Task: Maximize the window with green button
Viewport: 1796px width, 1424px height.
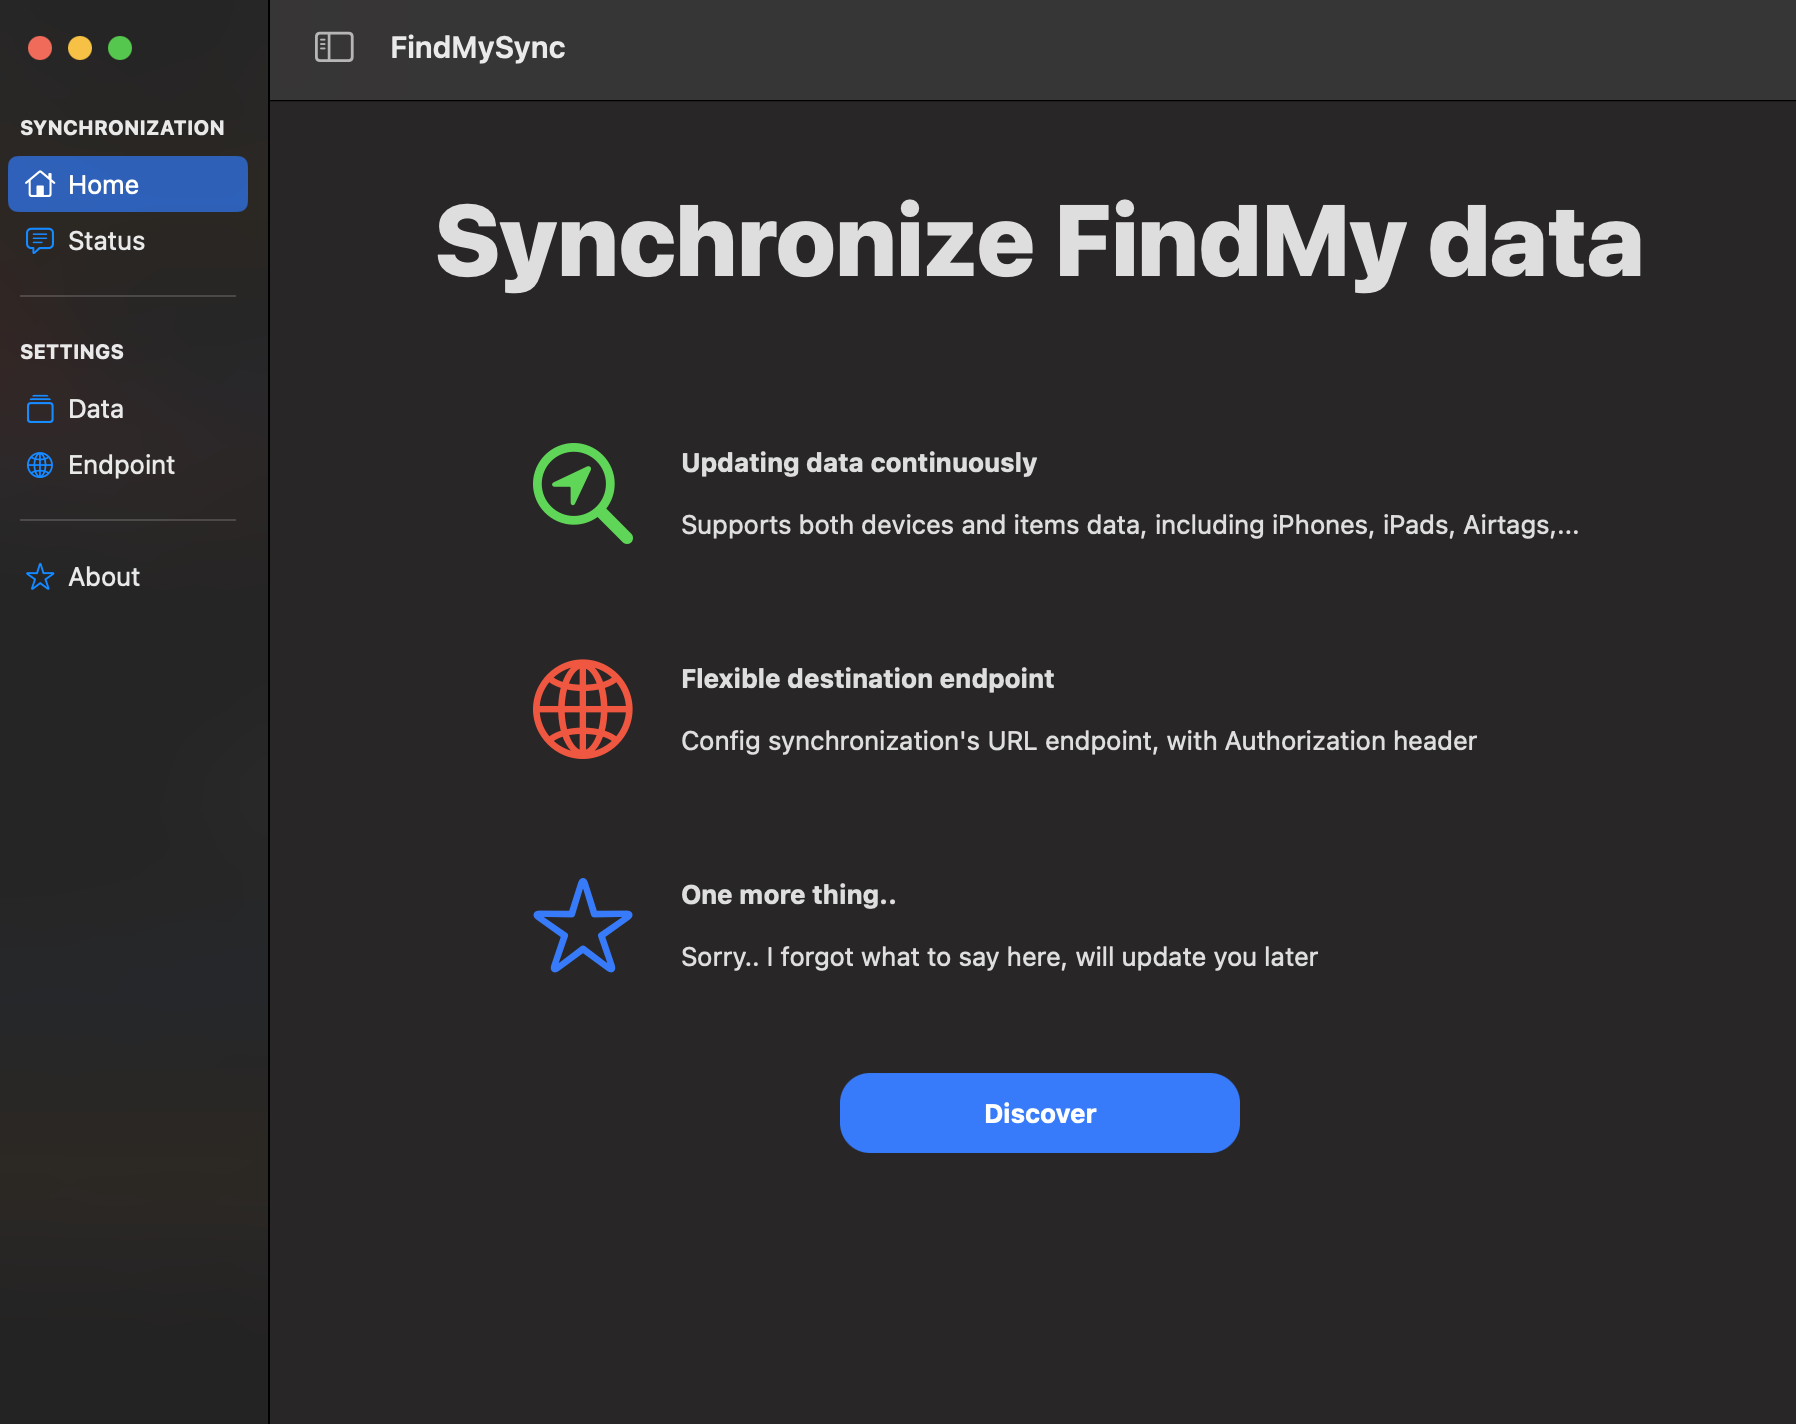Action: 120,47
